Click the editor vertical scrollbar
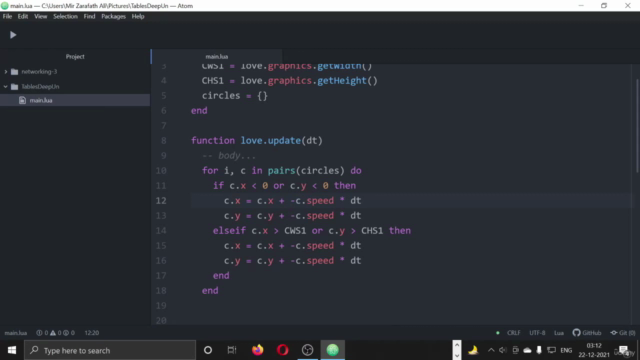 tap(637, 126)
